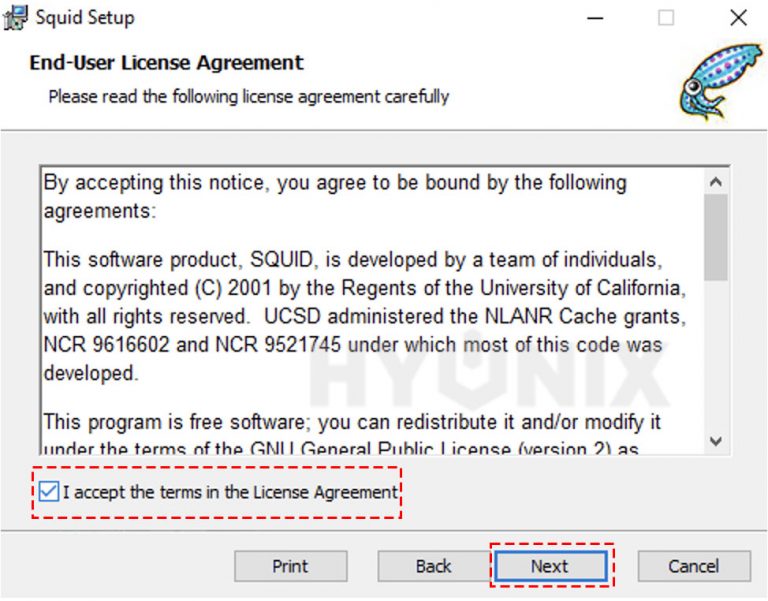Screen dimensions: 768x601
Task: Click the "End-User License Agreement" heading
Action: (x=166, y=62)
